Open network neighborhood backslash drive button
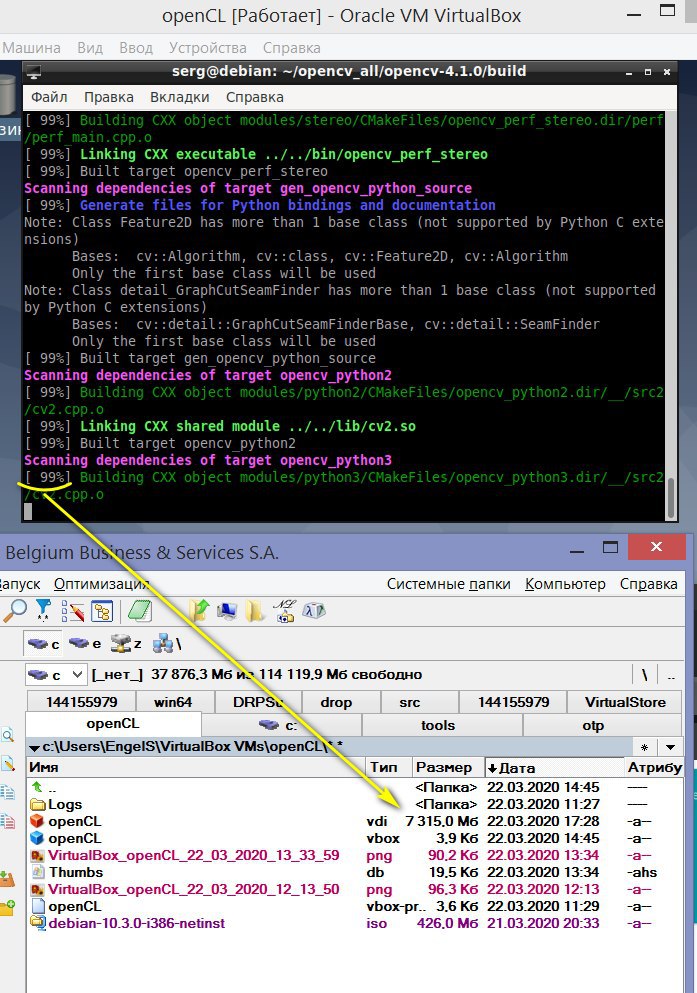This screenshot has width=697, height=993. [x=167, y=643]
